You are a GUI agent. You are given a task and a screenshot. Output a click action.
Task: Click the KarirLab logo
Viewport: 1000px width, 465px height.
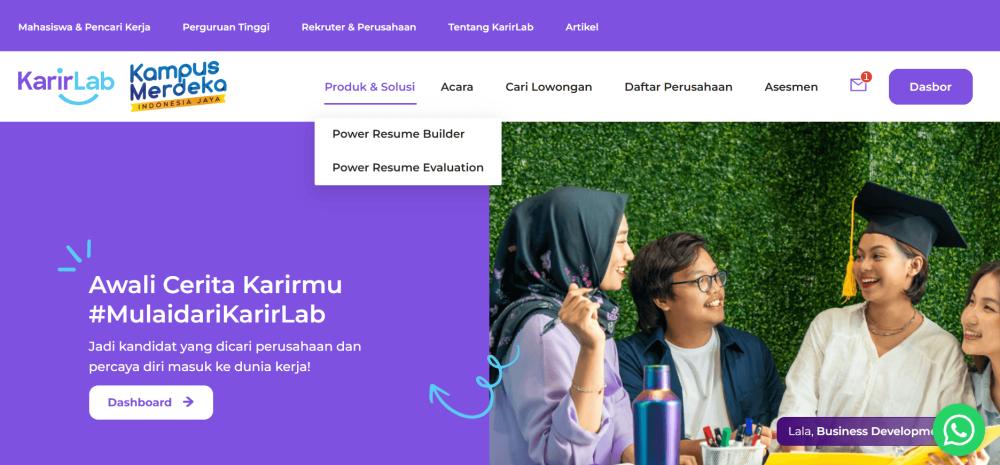coord(66,85)
